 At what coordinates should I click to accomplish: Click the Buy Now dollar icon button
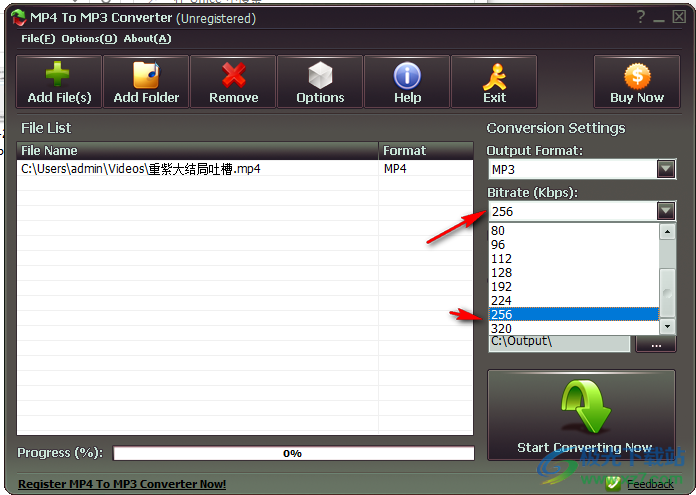point(637,82)
